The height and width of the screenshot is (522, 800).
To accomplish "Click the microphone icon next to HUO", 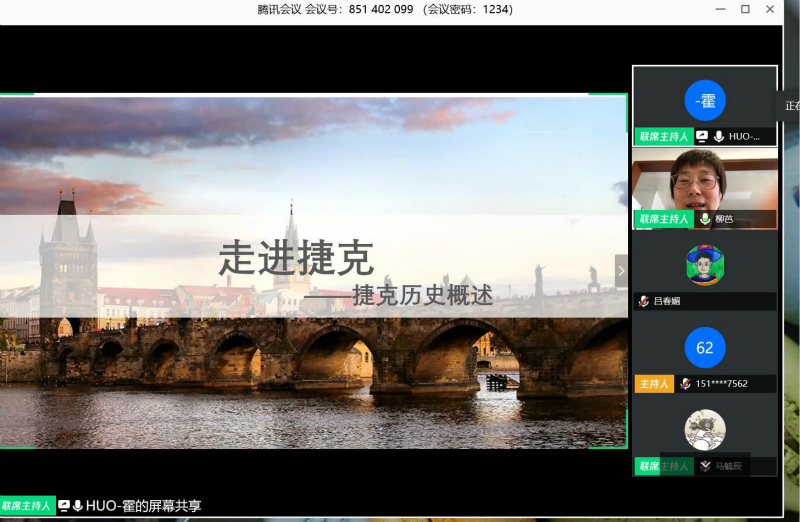I will pos(718,136).
